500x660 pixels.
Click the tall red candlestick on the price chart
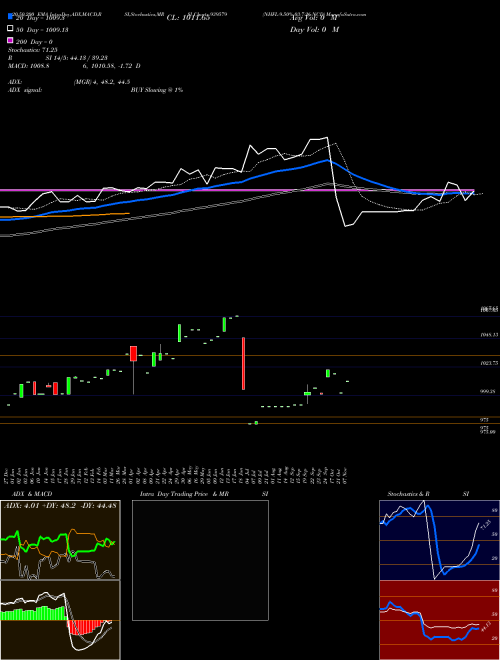tap(243, 363)
